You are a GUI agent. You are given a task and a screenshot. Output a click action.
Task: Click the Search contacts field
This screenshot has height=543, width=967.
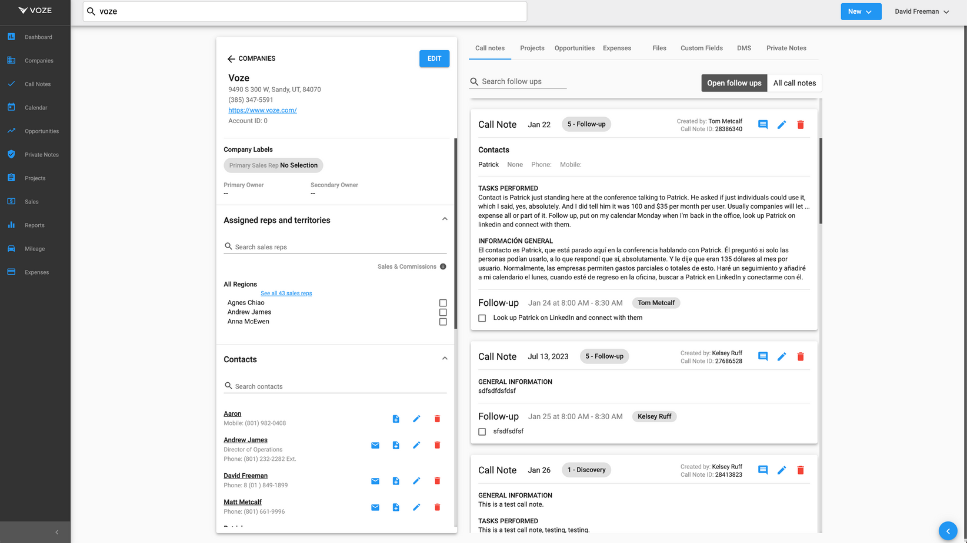pos(335,386)
